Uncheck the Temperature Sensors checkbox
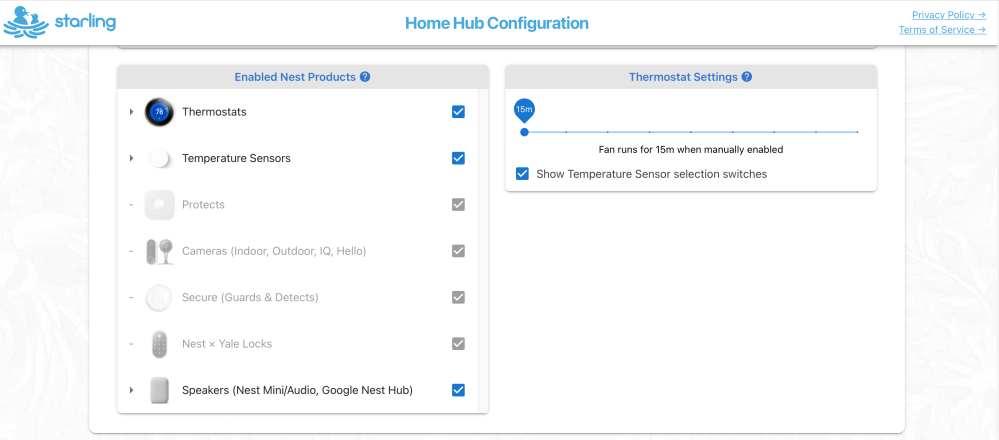Viewport: 999px width, 440px height. [x=458, y=158]
